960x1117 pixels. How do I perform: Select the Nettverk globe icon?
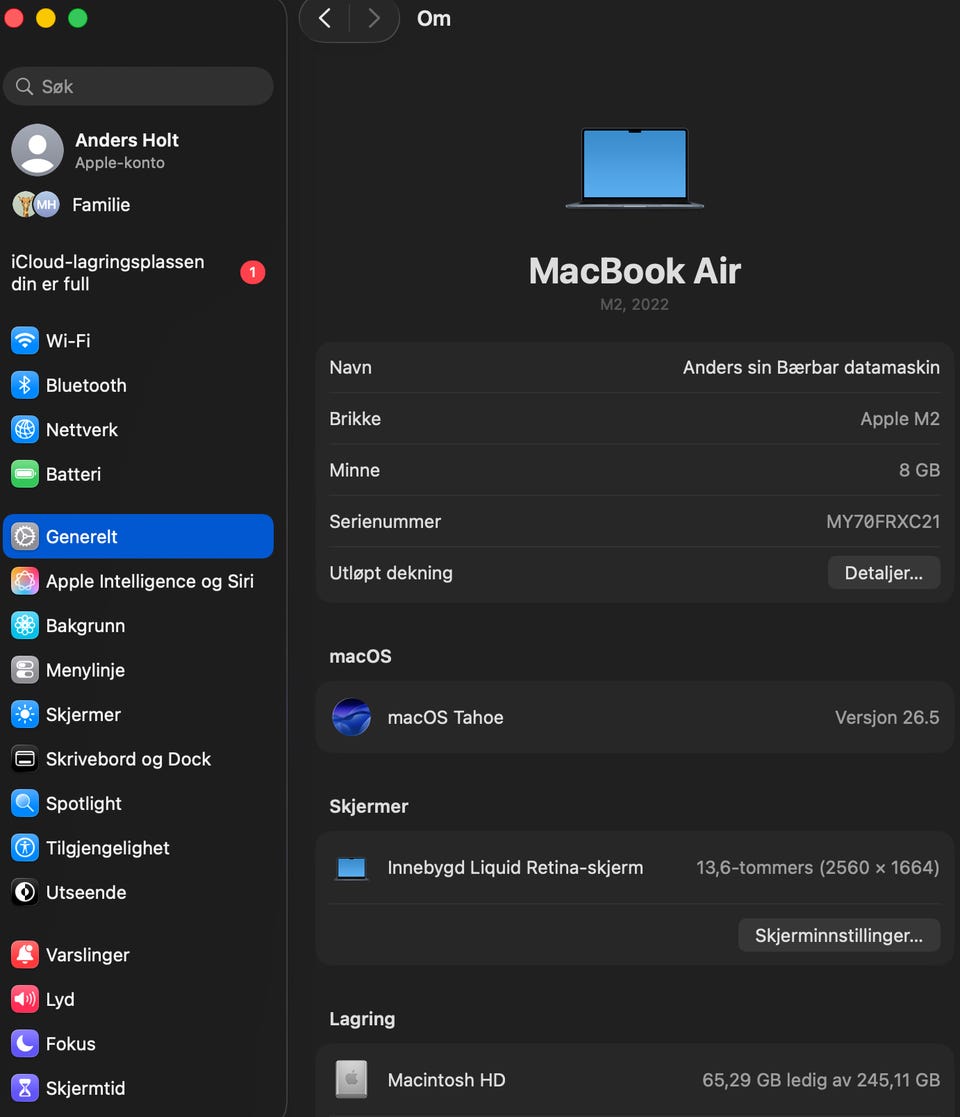pos(25,430)
